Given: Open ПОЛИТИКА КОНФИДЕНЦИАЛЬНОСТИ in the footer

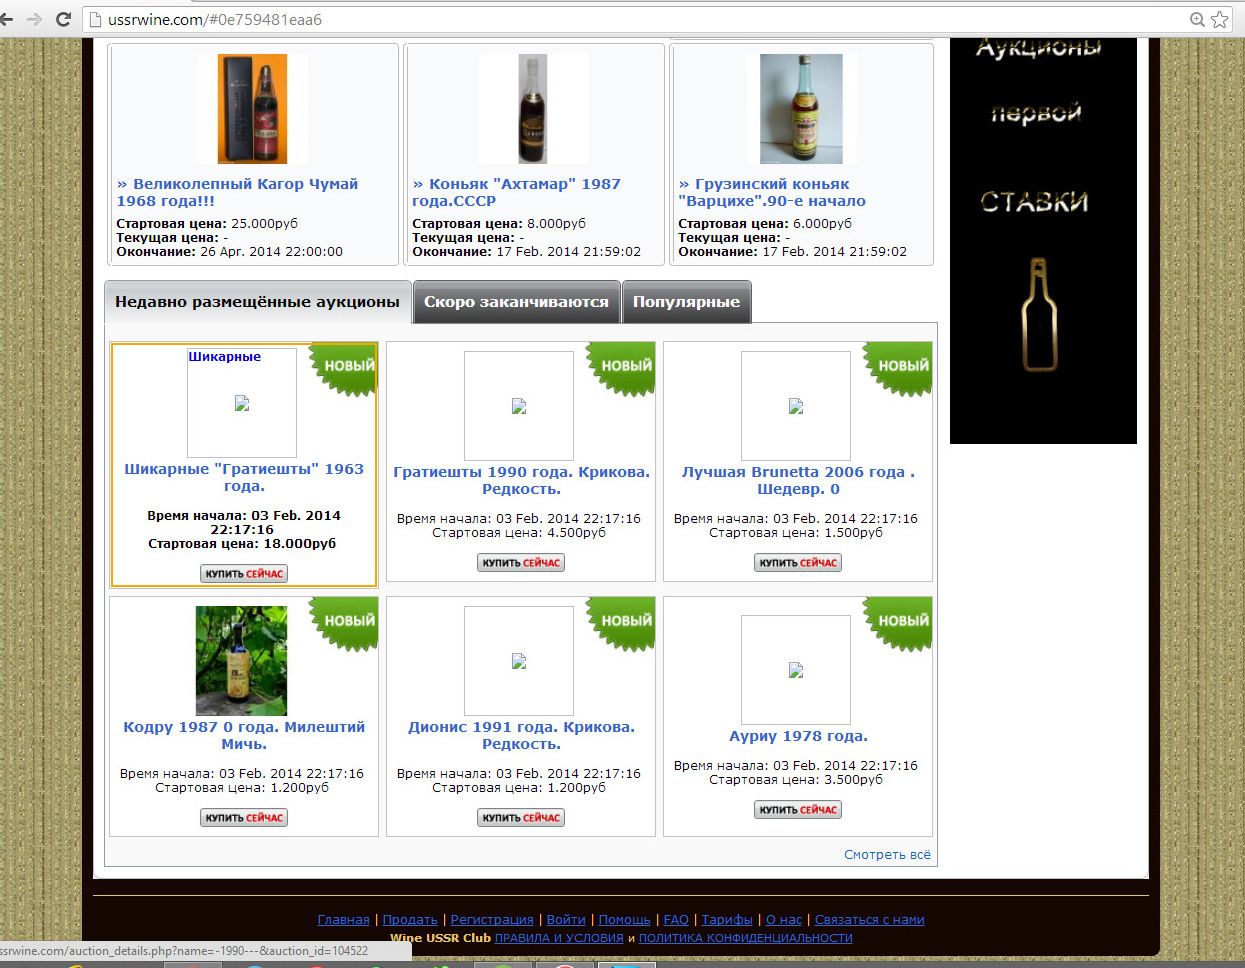Looking at the screenshot, I should tap(745, 938).
